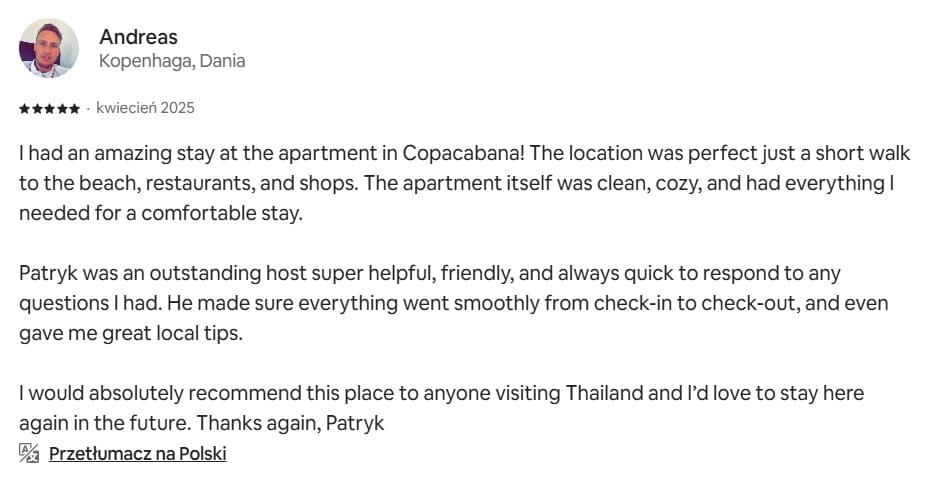Click Andreas's profile photo
This screenshot has width=938, height=494.
tap(49, 48)
